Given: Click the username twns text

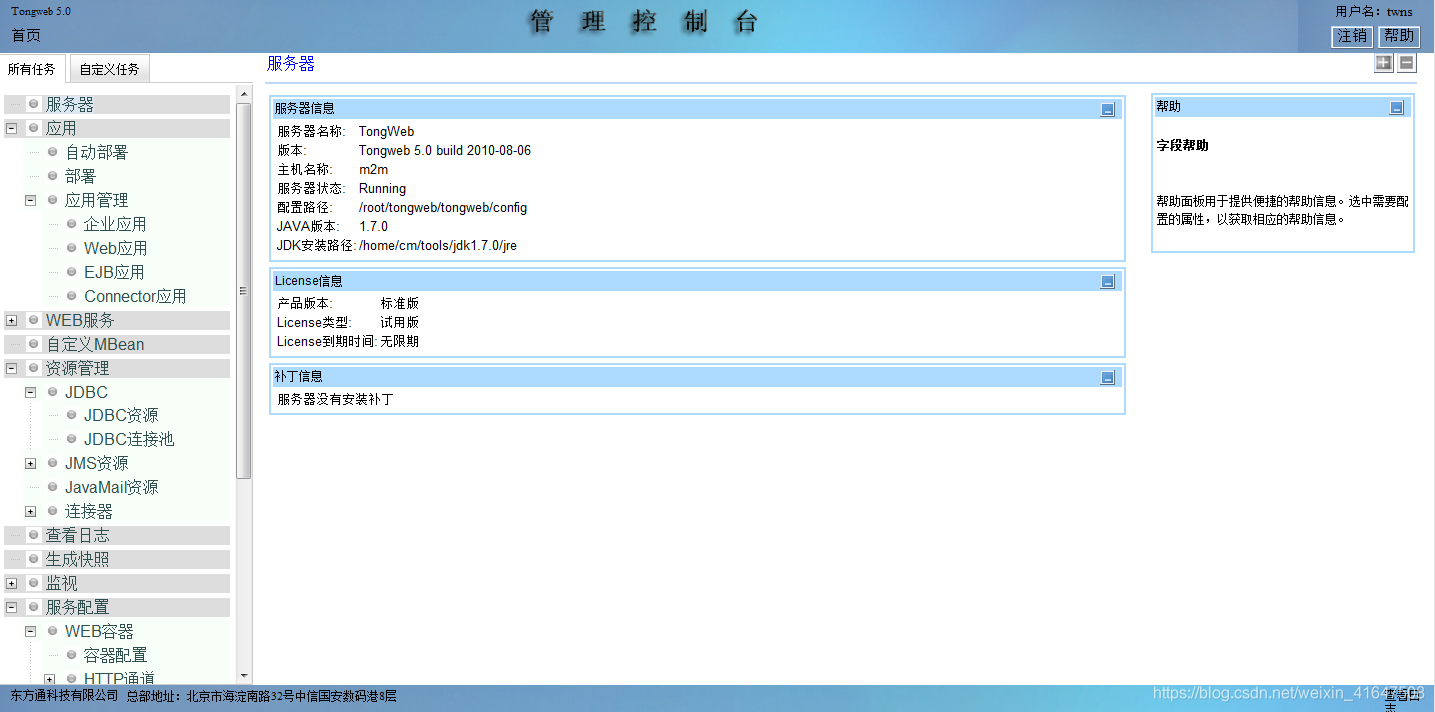Looking at the screenshot, I should (x=1399, y=12).
